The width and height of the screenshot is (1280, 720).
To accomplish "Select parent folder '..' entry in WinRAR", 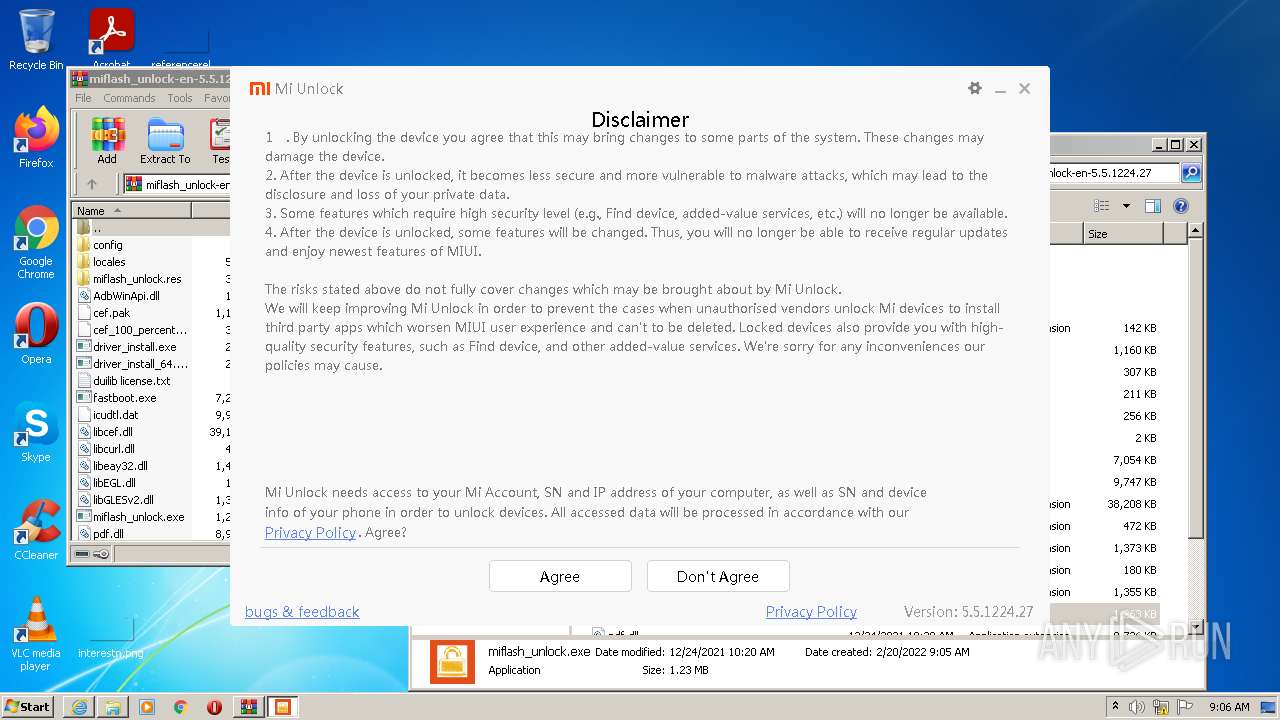I will pyautogui.click(x=97, y=227).
